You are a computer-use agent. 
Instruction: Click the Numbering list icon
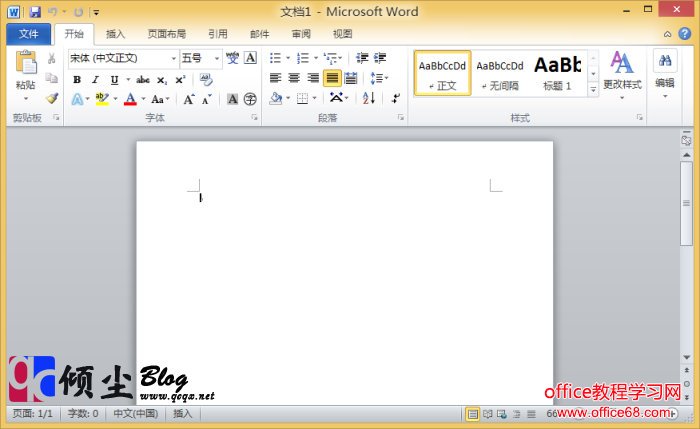[303, 58]
